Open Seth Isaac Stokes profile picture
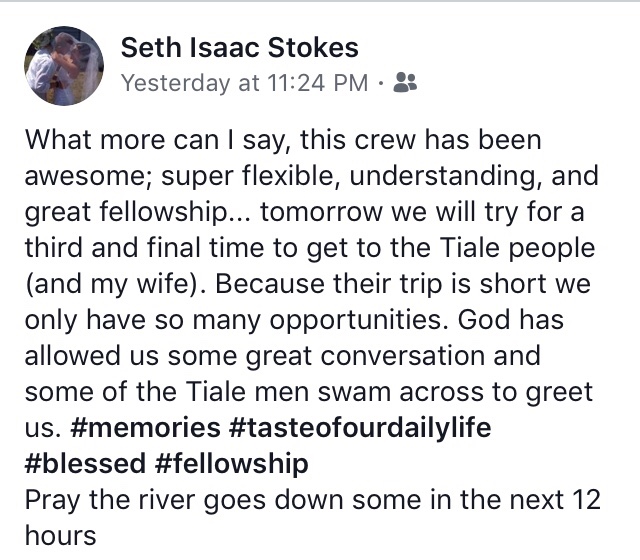This screenshot has width=640, height=560. click(x=63, y=66)
